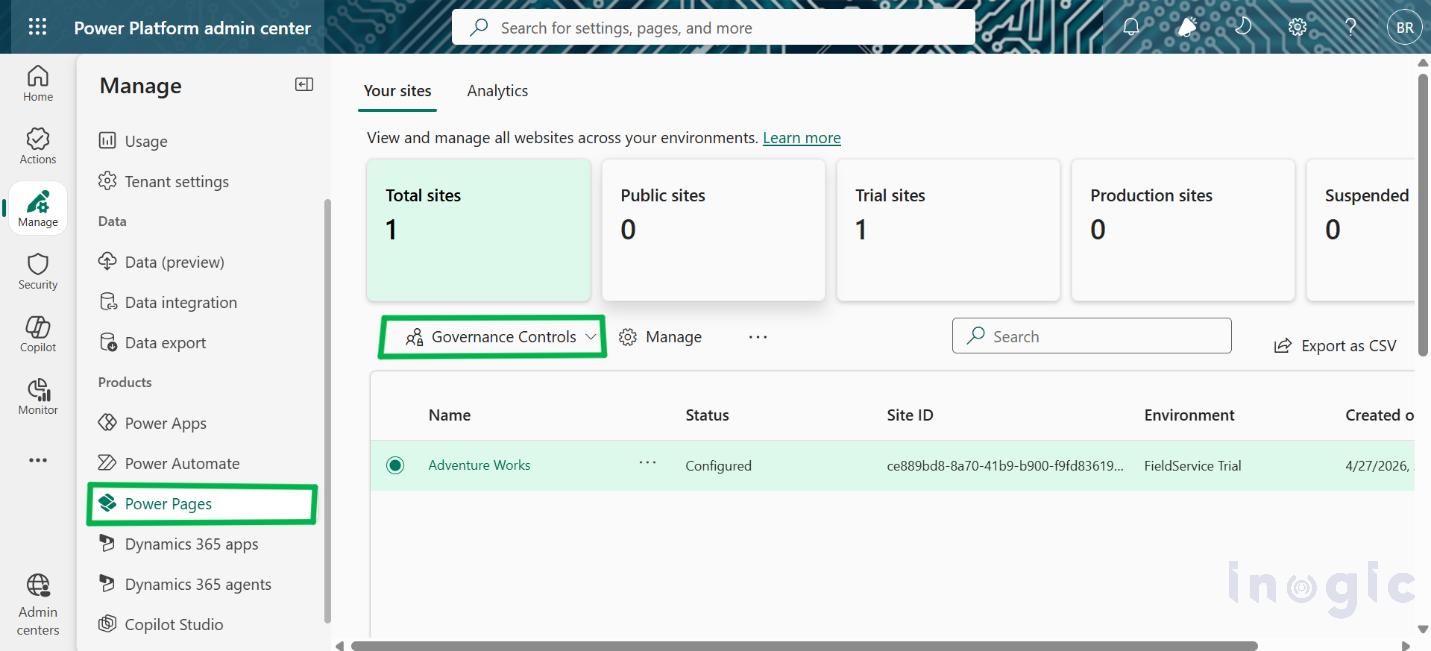Open Security in left rail
The height and width of the screenshot is (651, 1431).
(x=38, y=272)
